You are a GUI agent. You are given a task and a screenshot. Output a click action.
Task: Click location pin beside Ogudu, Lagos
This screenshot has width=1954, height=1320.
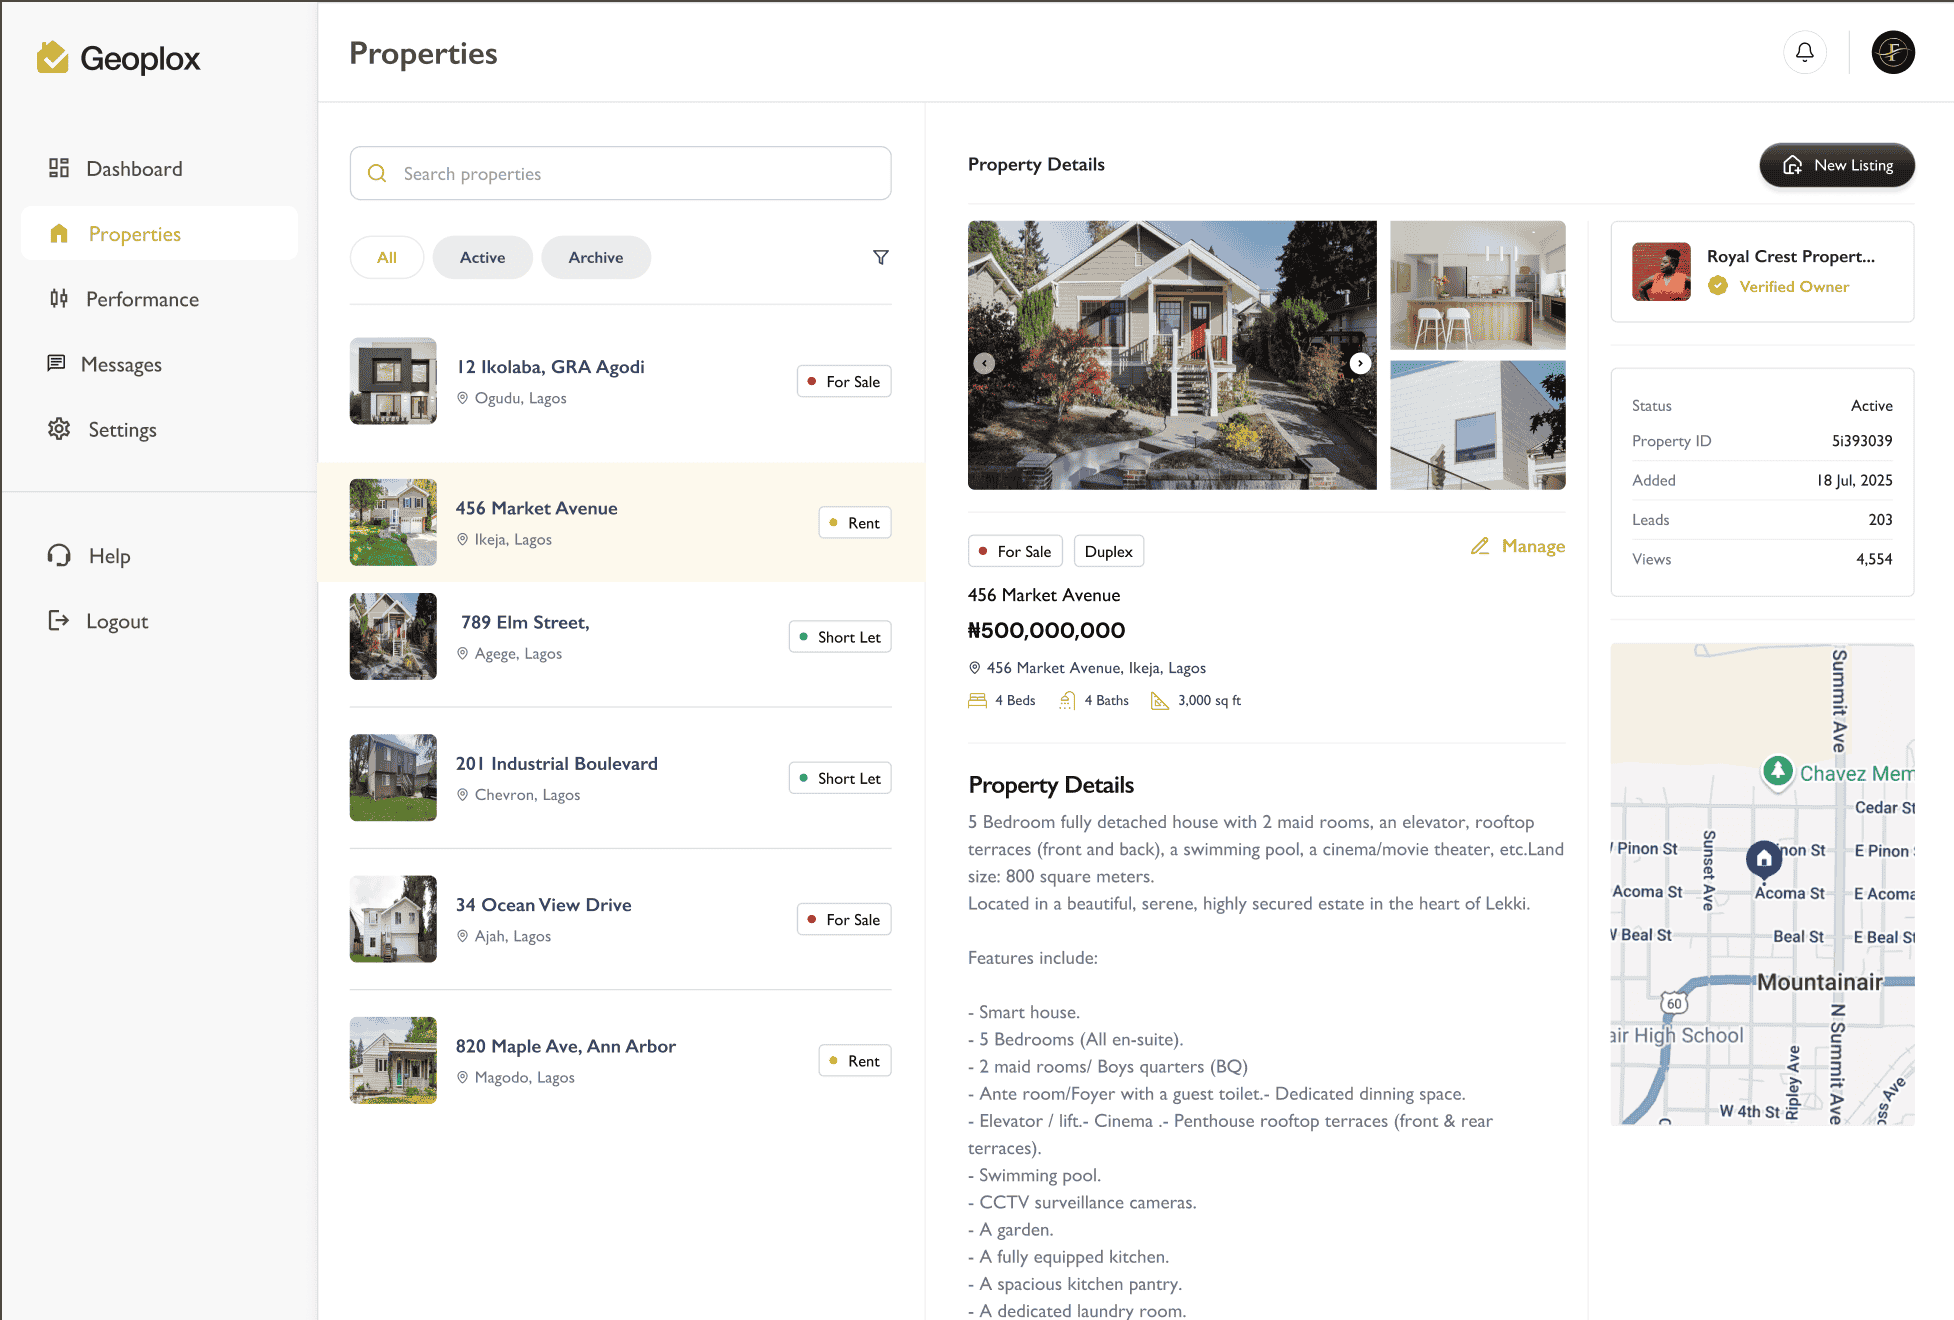463,398
